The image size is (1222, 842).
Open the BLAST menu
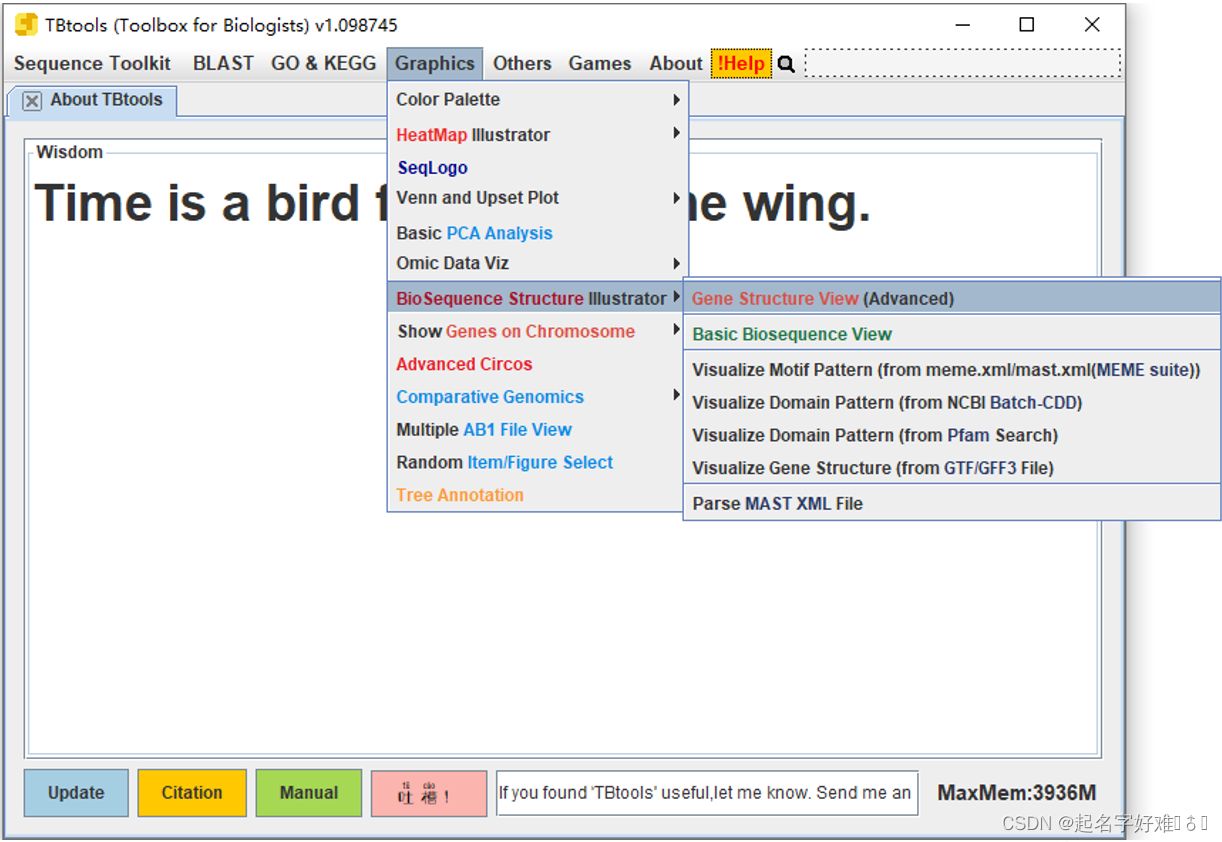coord(223,63)
